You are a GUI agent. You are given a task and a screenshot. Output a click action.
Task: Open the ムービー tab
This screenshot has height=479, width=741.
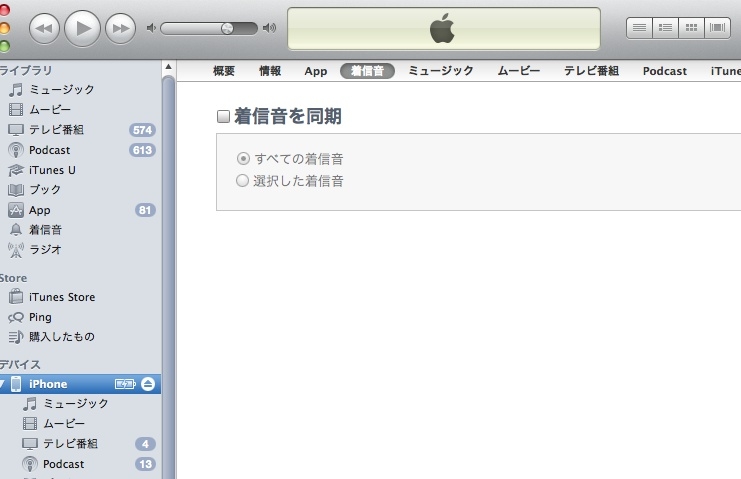(x=518, y=71)
